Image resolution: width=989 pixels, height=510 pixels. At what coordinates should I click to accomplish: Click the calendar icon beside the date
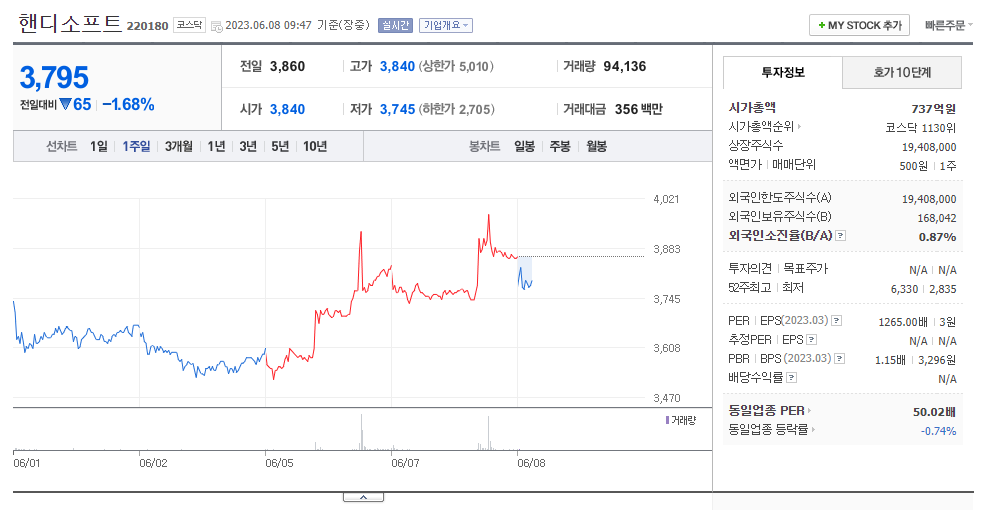tap(216, 26)
